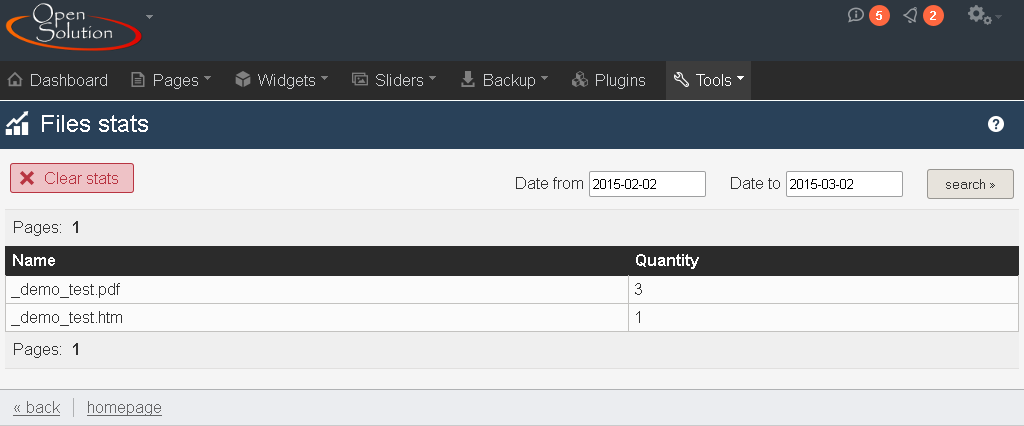Open the Sliders menu
The width and height of the screenshot is (1024, 426).
click(x=394, y=80)
